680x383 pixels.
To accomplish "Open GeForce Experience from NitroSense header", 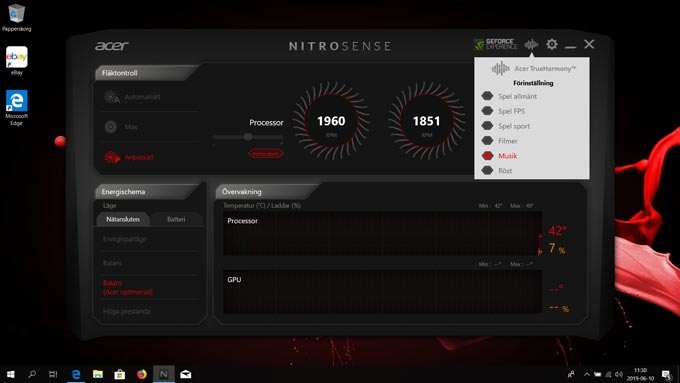I will (x=496, y=44).
